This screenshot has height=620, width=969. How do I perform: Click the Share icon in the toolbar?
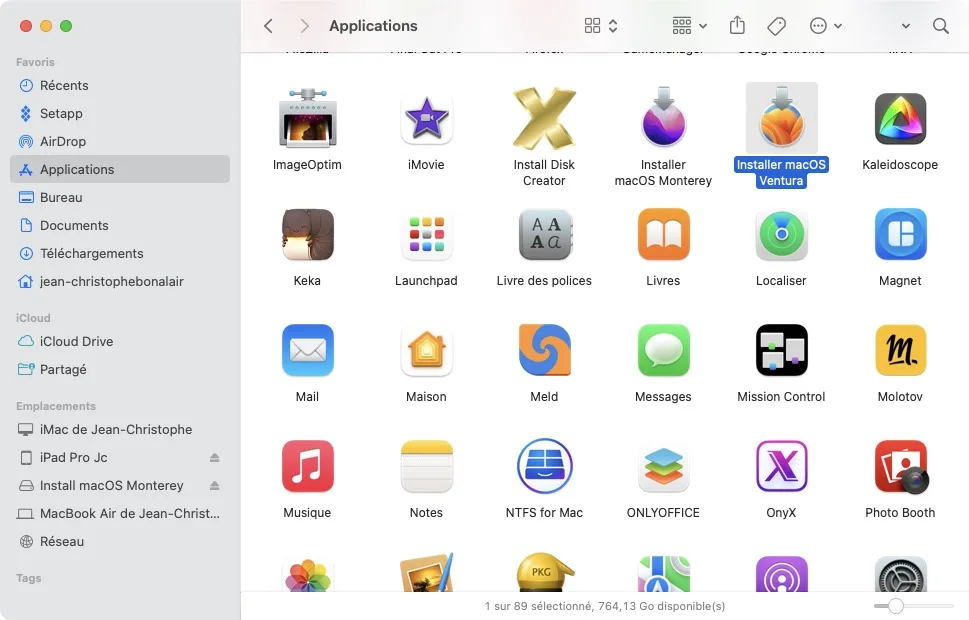point(736,25)
